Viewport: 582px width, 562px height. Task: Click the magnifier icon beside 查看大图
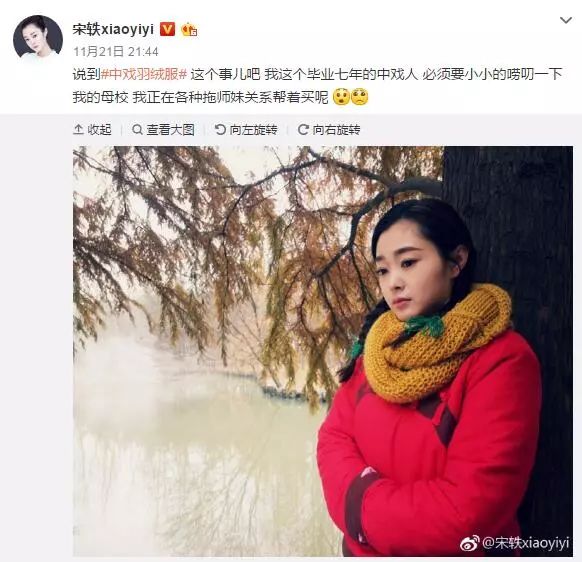click(137, 130)
